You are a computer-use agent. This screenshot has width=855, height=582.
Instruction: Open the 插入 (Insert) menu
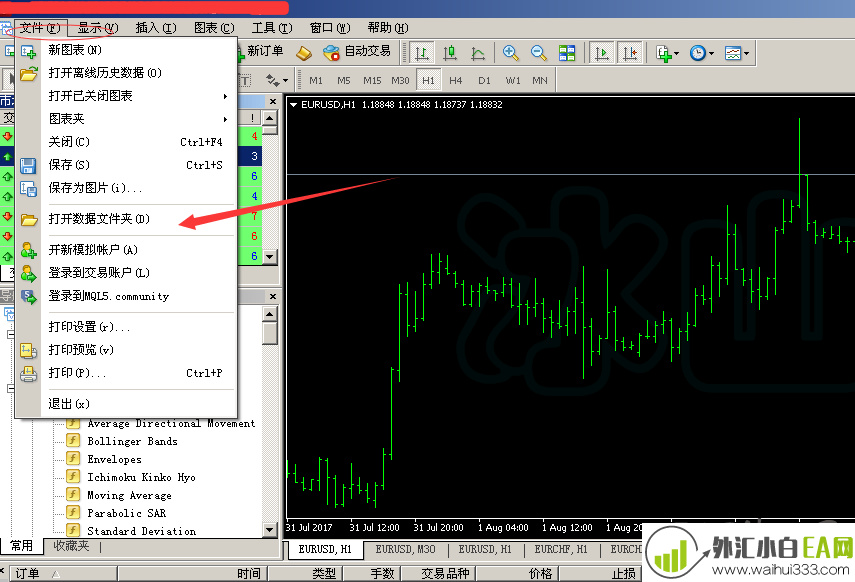click(x=156, y=28)
